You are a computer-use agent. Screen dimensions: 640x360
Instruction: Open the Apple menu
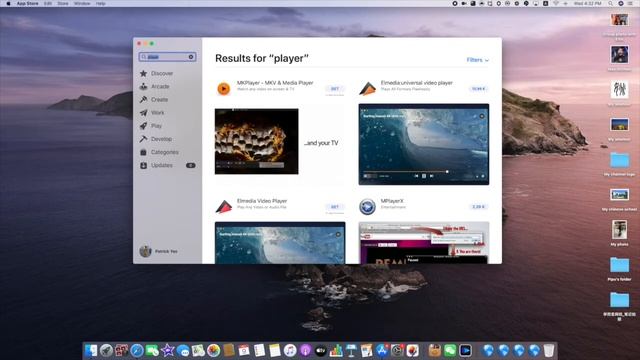[x=8, y=3]
